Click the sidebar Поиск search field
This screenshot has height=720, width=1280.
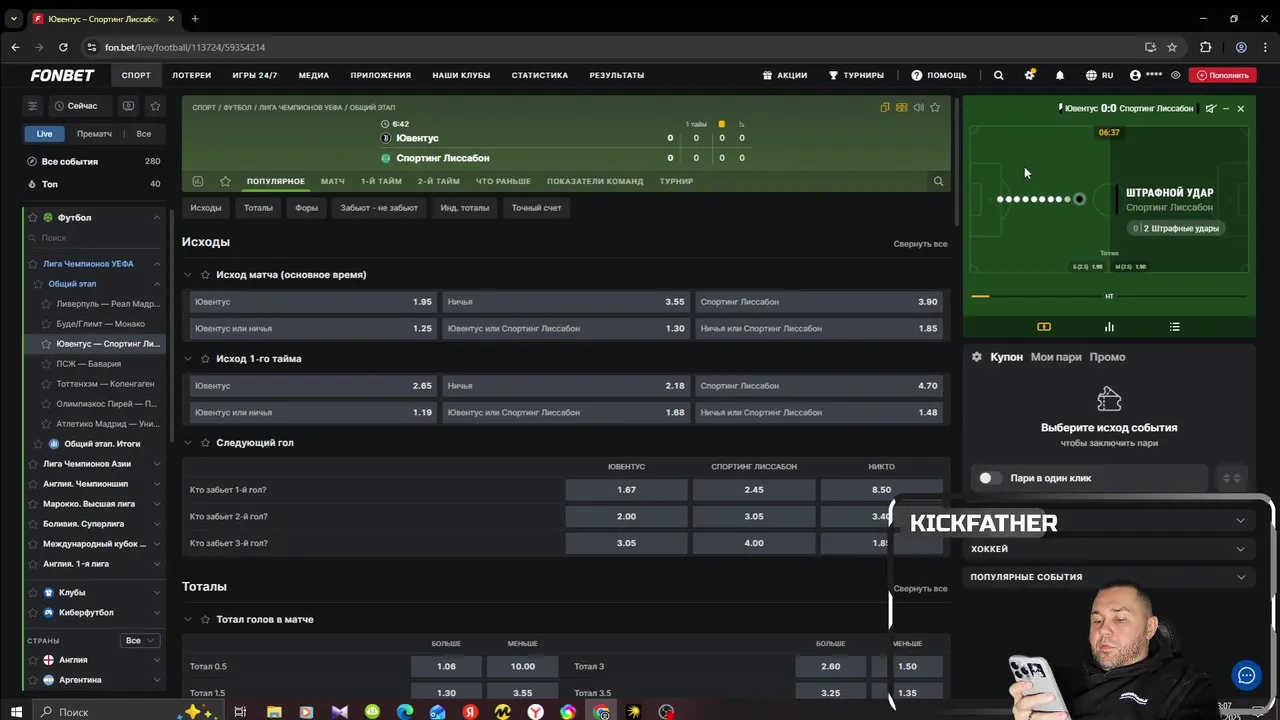(x=95, y=238)
